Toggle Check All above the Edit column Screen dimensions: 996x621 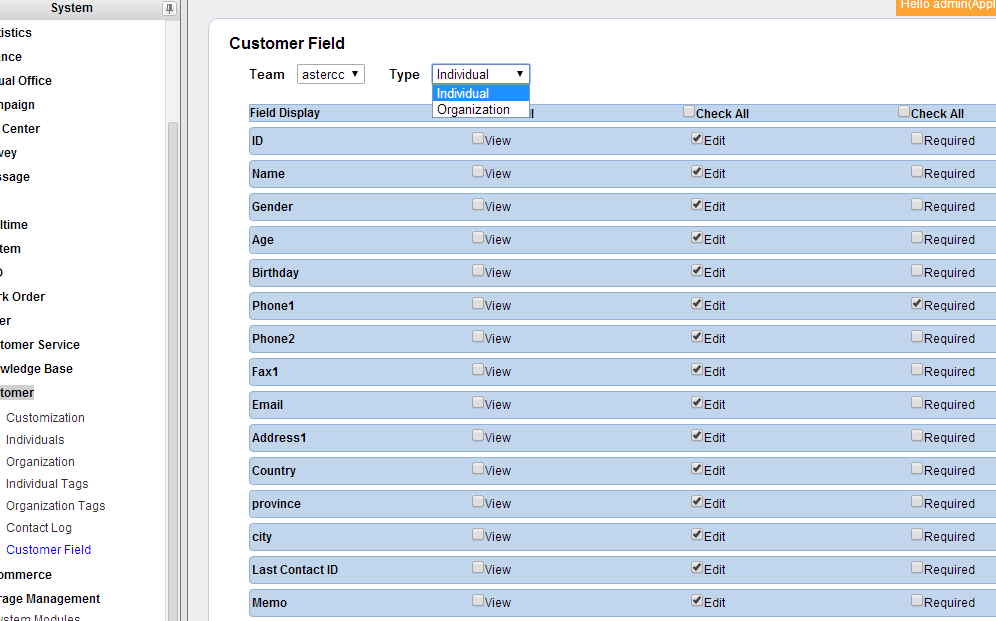pyautogui.click(x=689, y=112)
